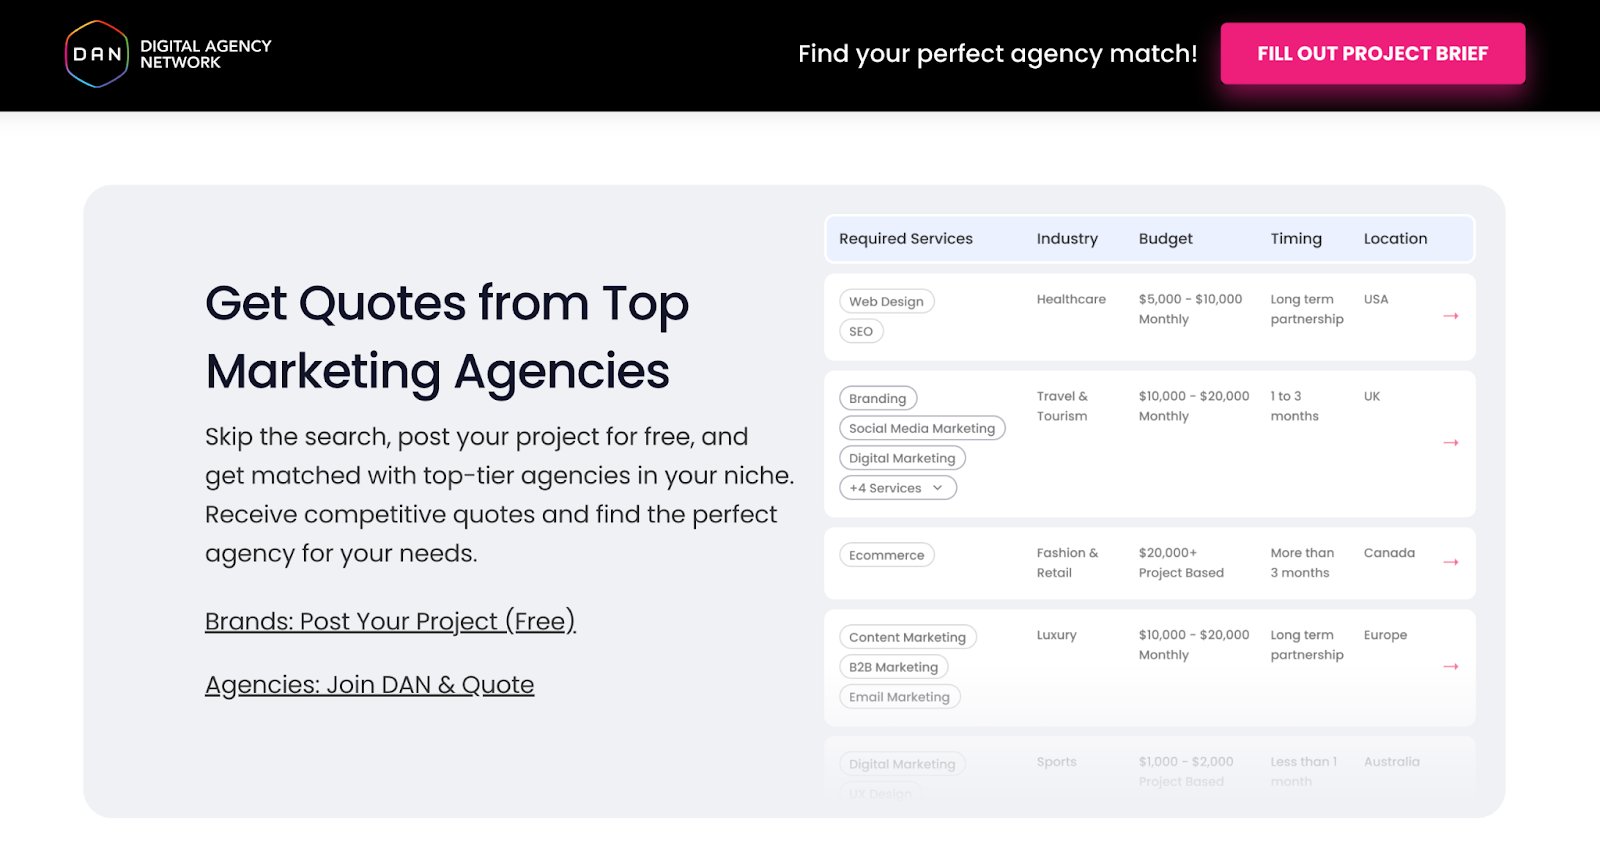Click the arrow on the Luxury row
The width and height of the screenshot is (1600, 857).
(1451, 666)
